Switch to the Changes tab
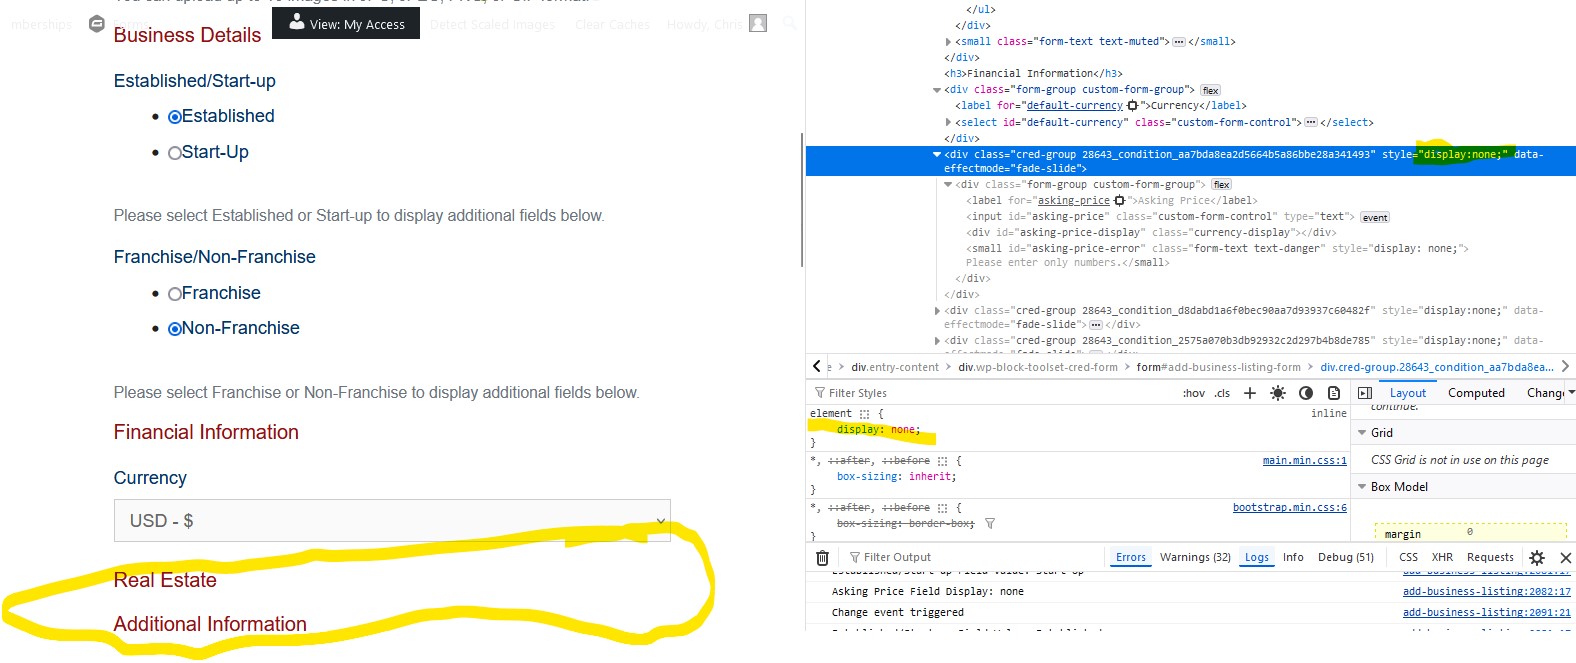Screen dimensions: 1576x663 pos(1545,393)
